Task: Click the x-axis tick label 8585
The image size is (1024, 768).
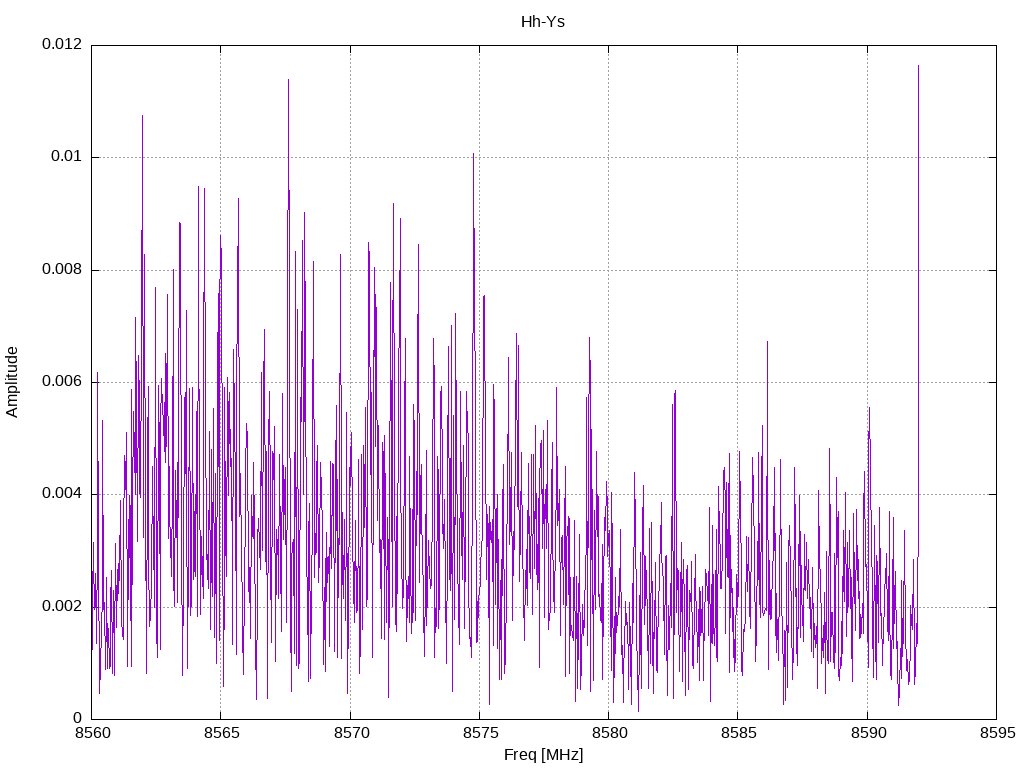Action: pyautogui.click(x=739, y=733)
